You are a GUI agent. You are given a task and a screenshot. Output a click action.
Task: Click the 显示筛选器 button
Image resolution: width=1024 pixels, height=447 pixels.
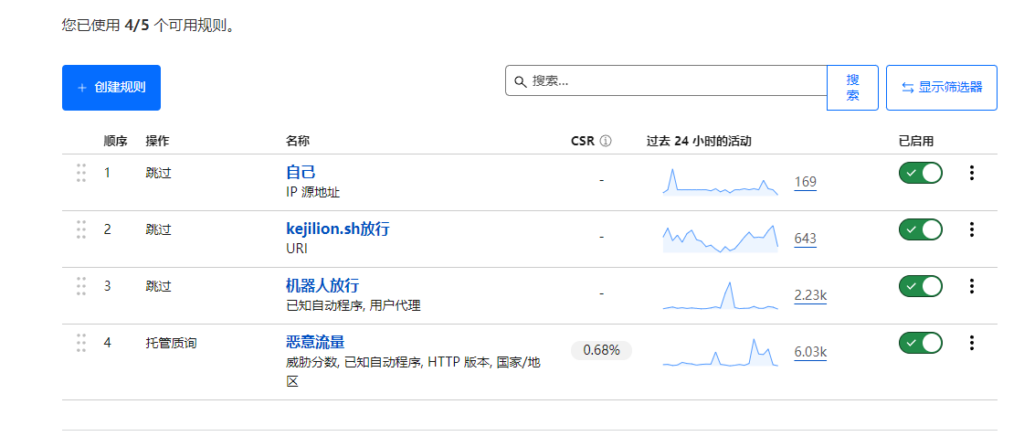tap(941, 88)
